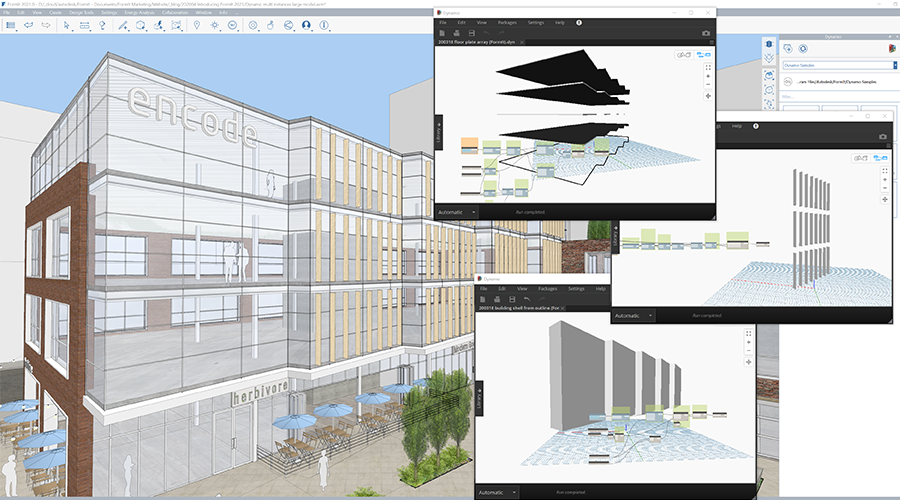900x500 pixels.
Task: Toggle background 3D preview navigation in top Dynamo window
Action: coord(683,54)
